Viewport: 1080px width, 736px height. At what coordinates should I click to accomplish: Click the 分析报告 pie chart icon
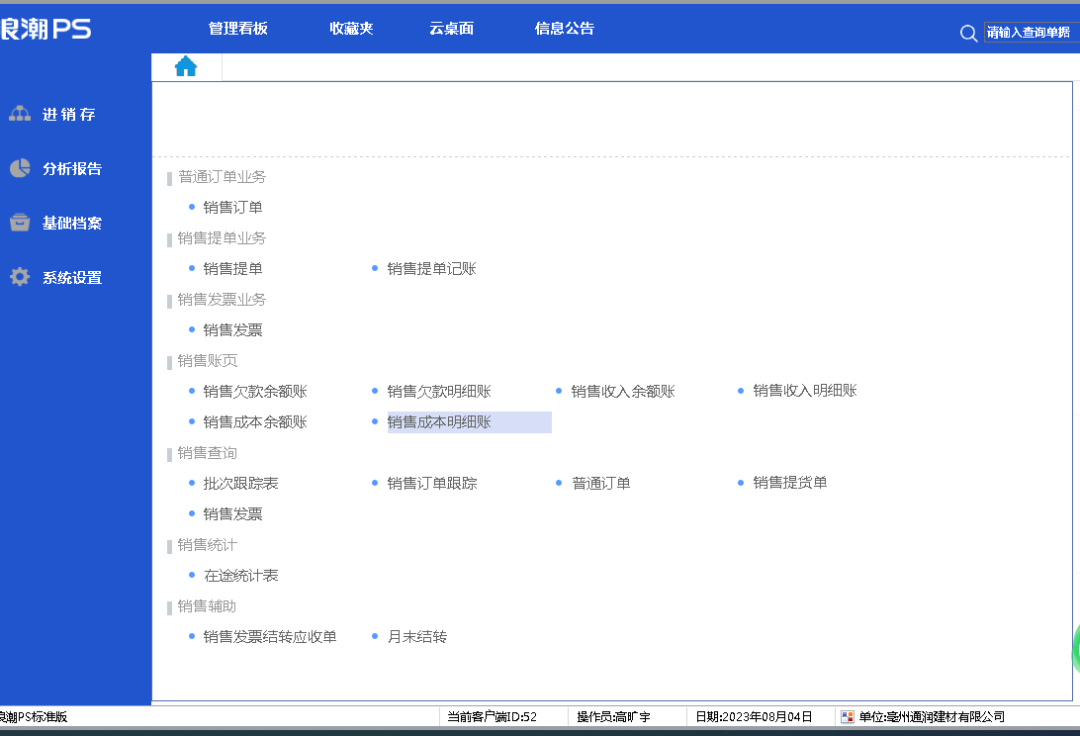click(x=20, y=168)
